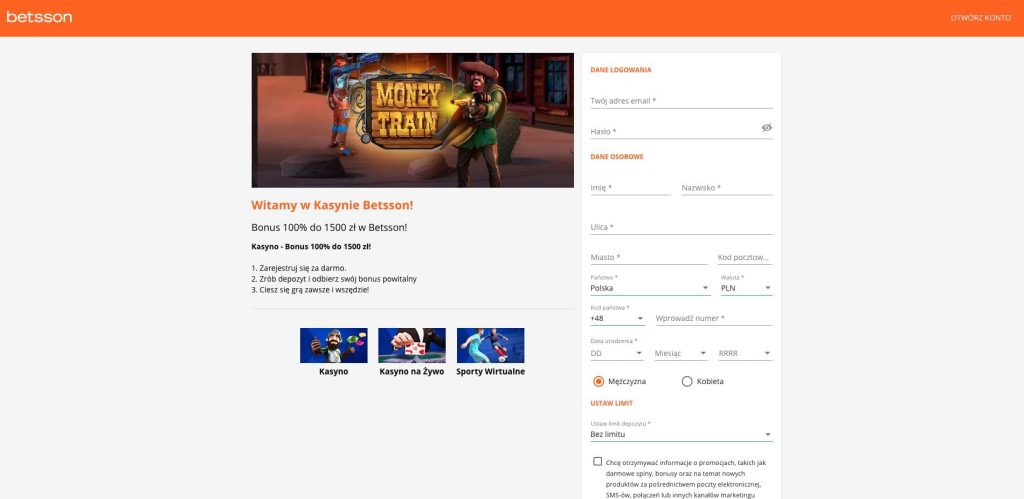Click 'DANE LOGOWANIA' section heading
This screenshot has width=1024, height=499.
tap(621, 70)
